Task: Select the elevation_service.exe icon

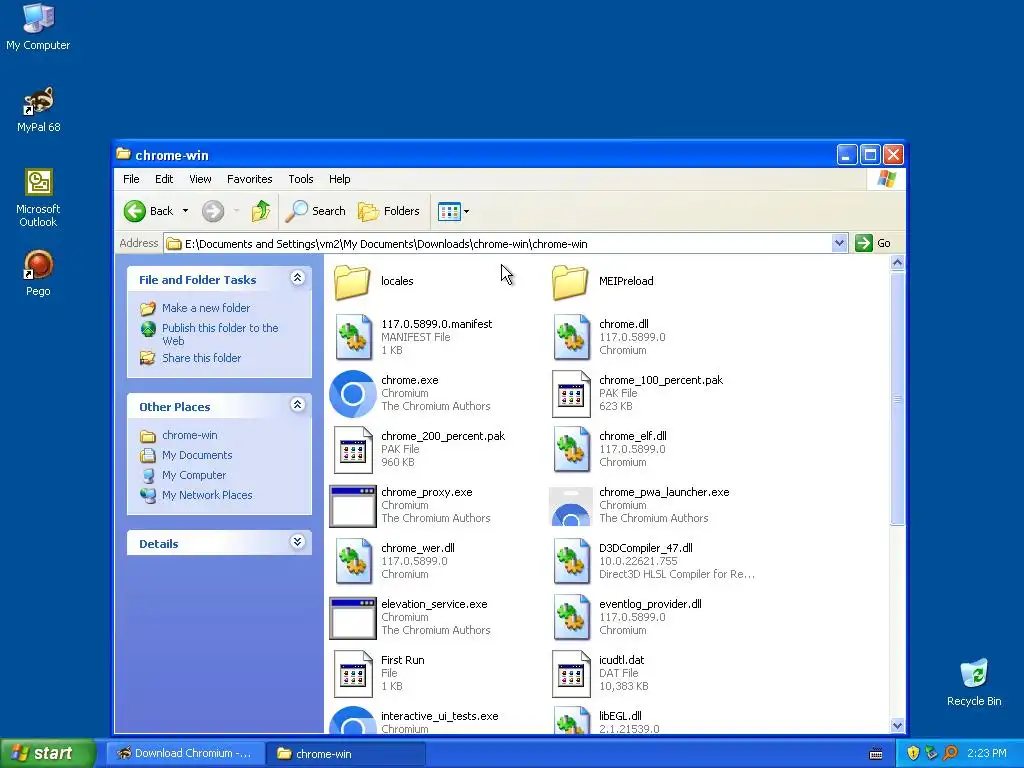Action: (x=353, y=618)
